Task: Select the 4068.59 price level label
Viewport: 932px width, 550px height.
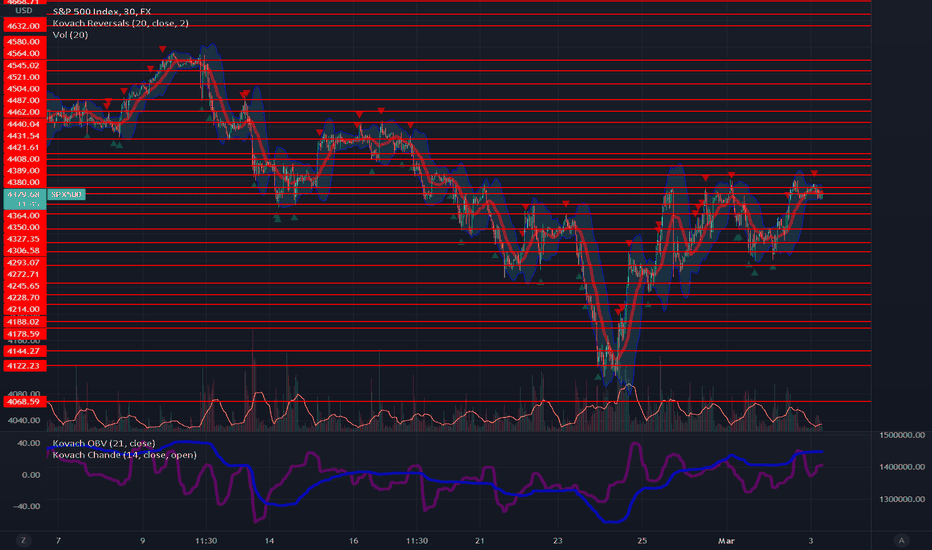Action: [x=24, y=402]
